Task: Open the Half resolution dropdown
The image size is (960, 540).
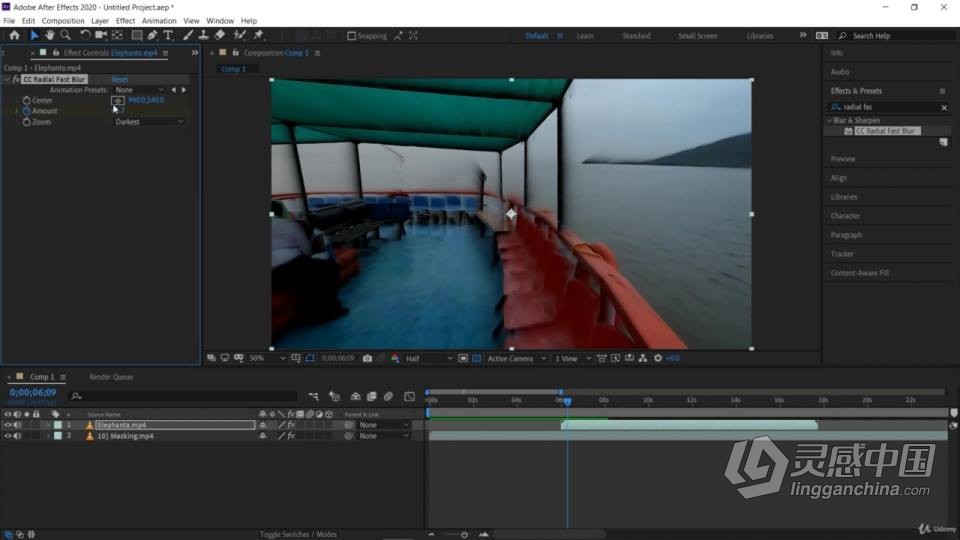Action: pos(429,358)
